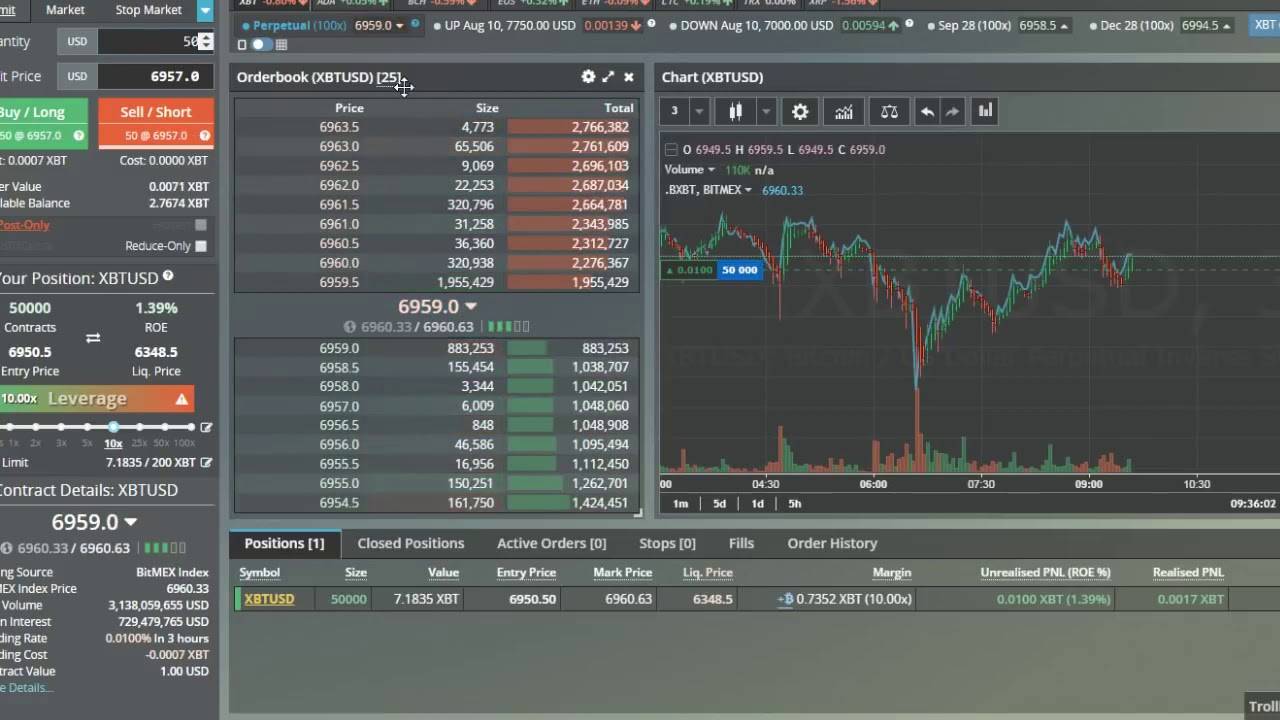Expand the Orderbook panel to fullscreen
This screenshot has height=720, width=1280.
(608, 77)
